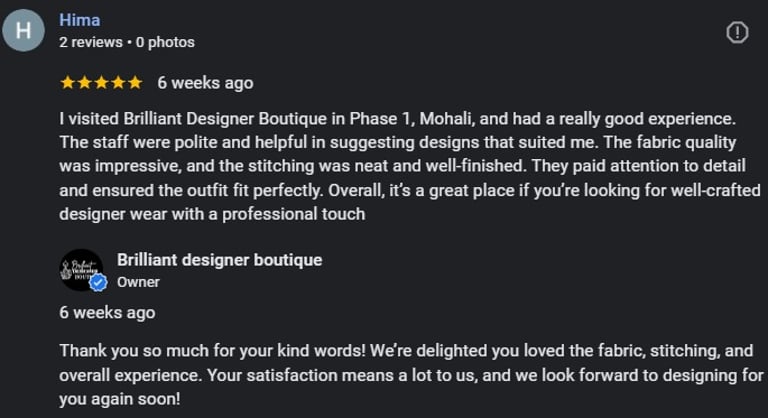The height and width of the screenshot is (418, 768).
Task: Click the '2 reviews' count under Hima
Action: click(x=91, y=42)
